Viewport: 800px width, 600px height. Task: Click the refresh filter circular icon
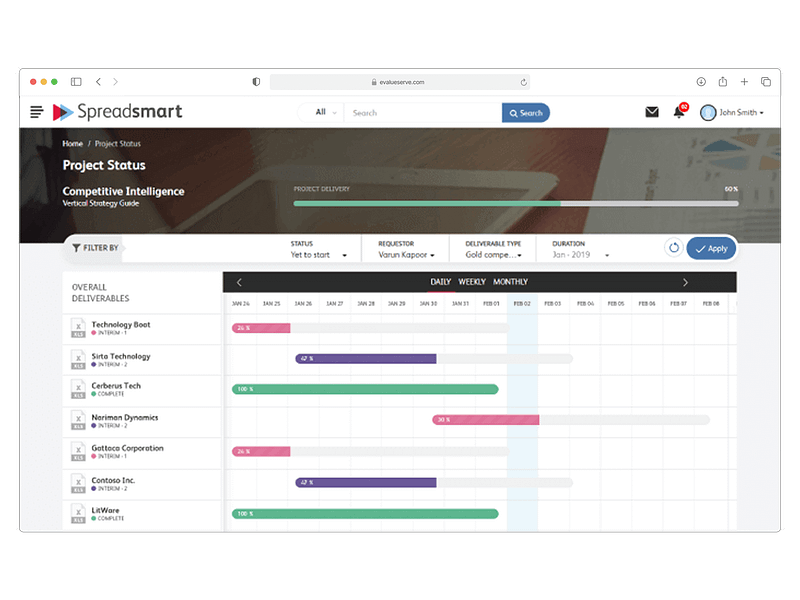click(674, 248)
